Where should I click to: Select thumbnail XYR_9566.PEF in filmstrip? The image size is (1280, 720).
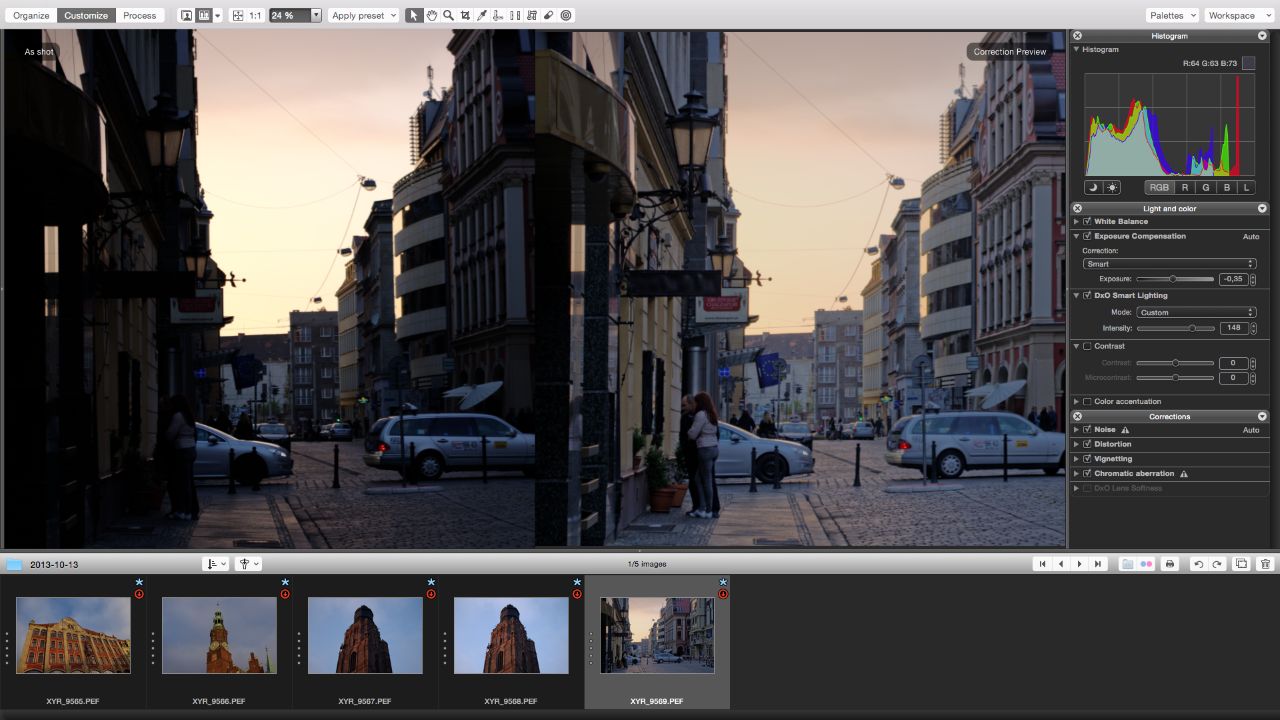click(219, 635)
